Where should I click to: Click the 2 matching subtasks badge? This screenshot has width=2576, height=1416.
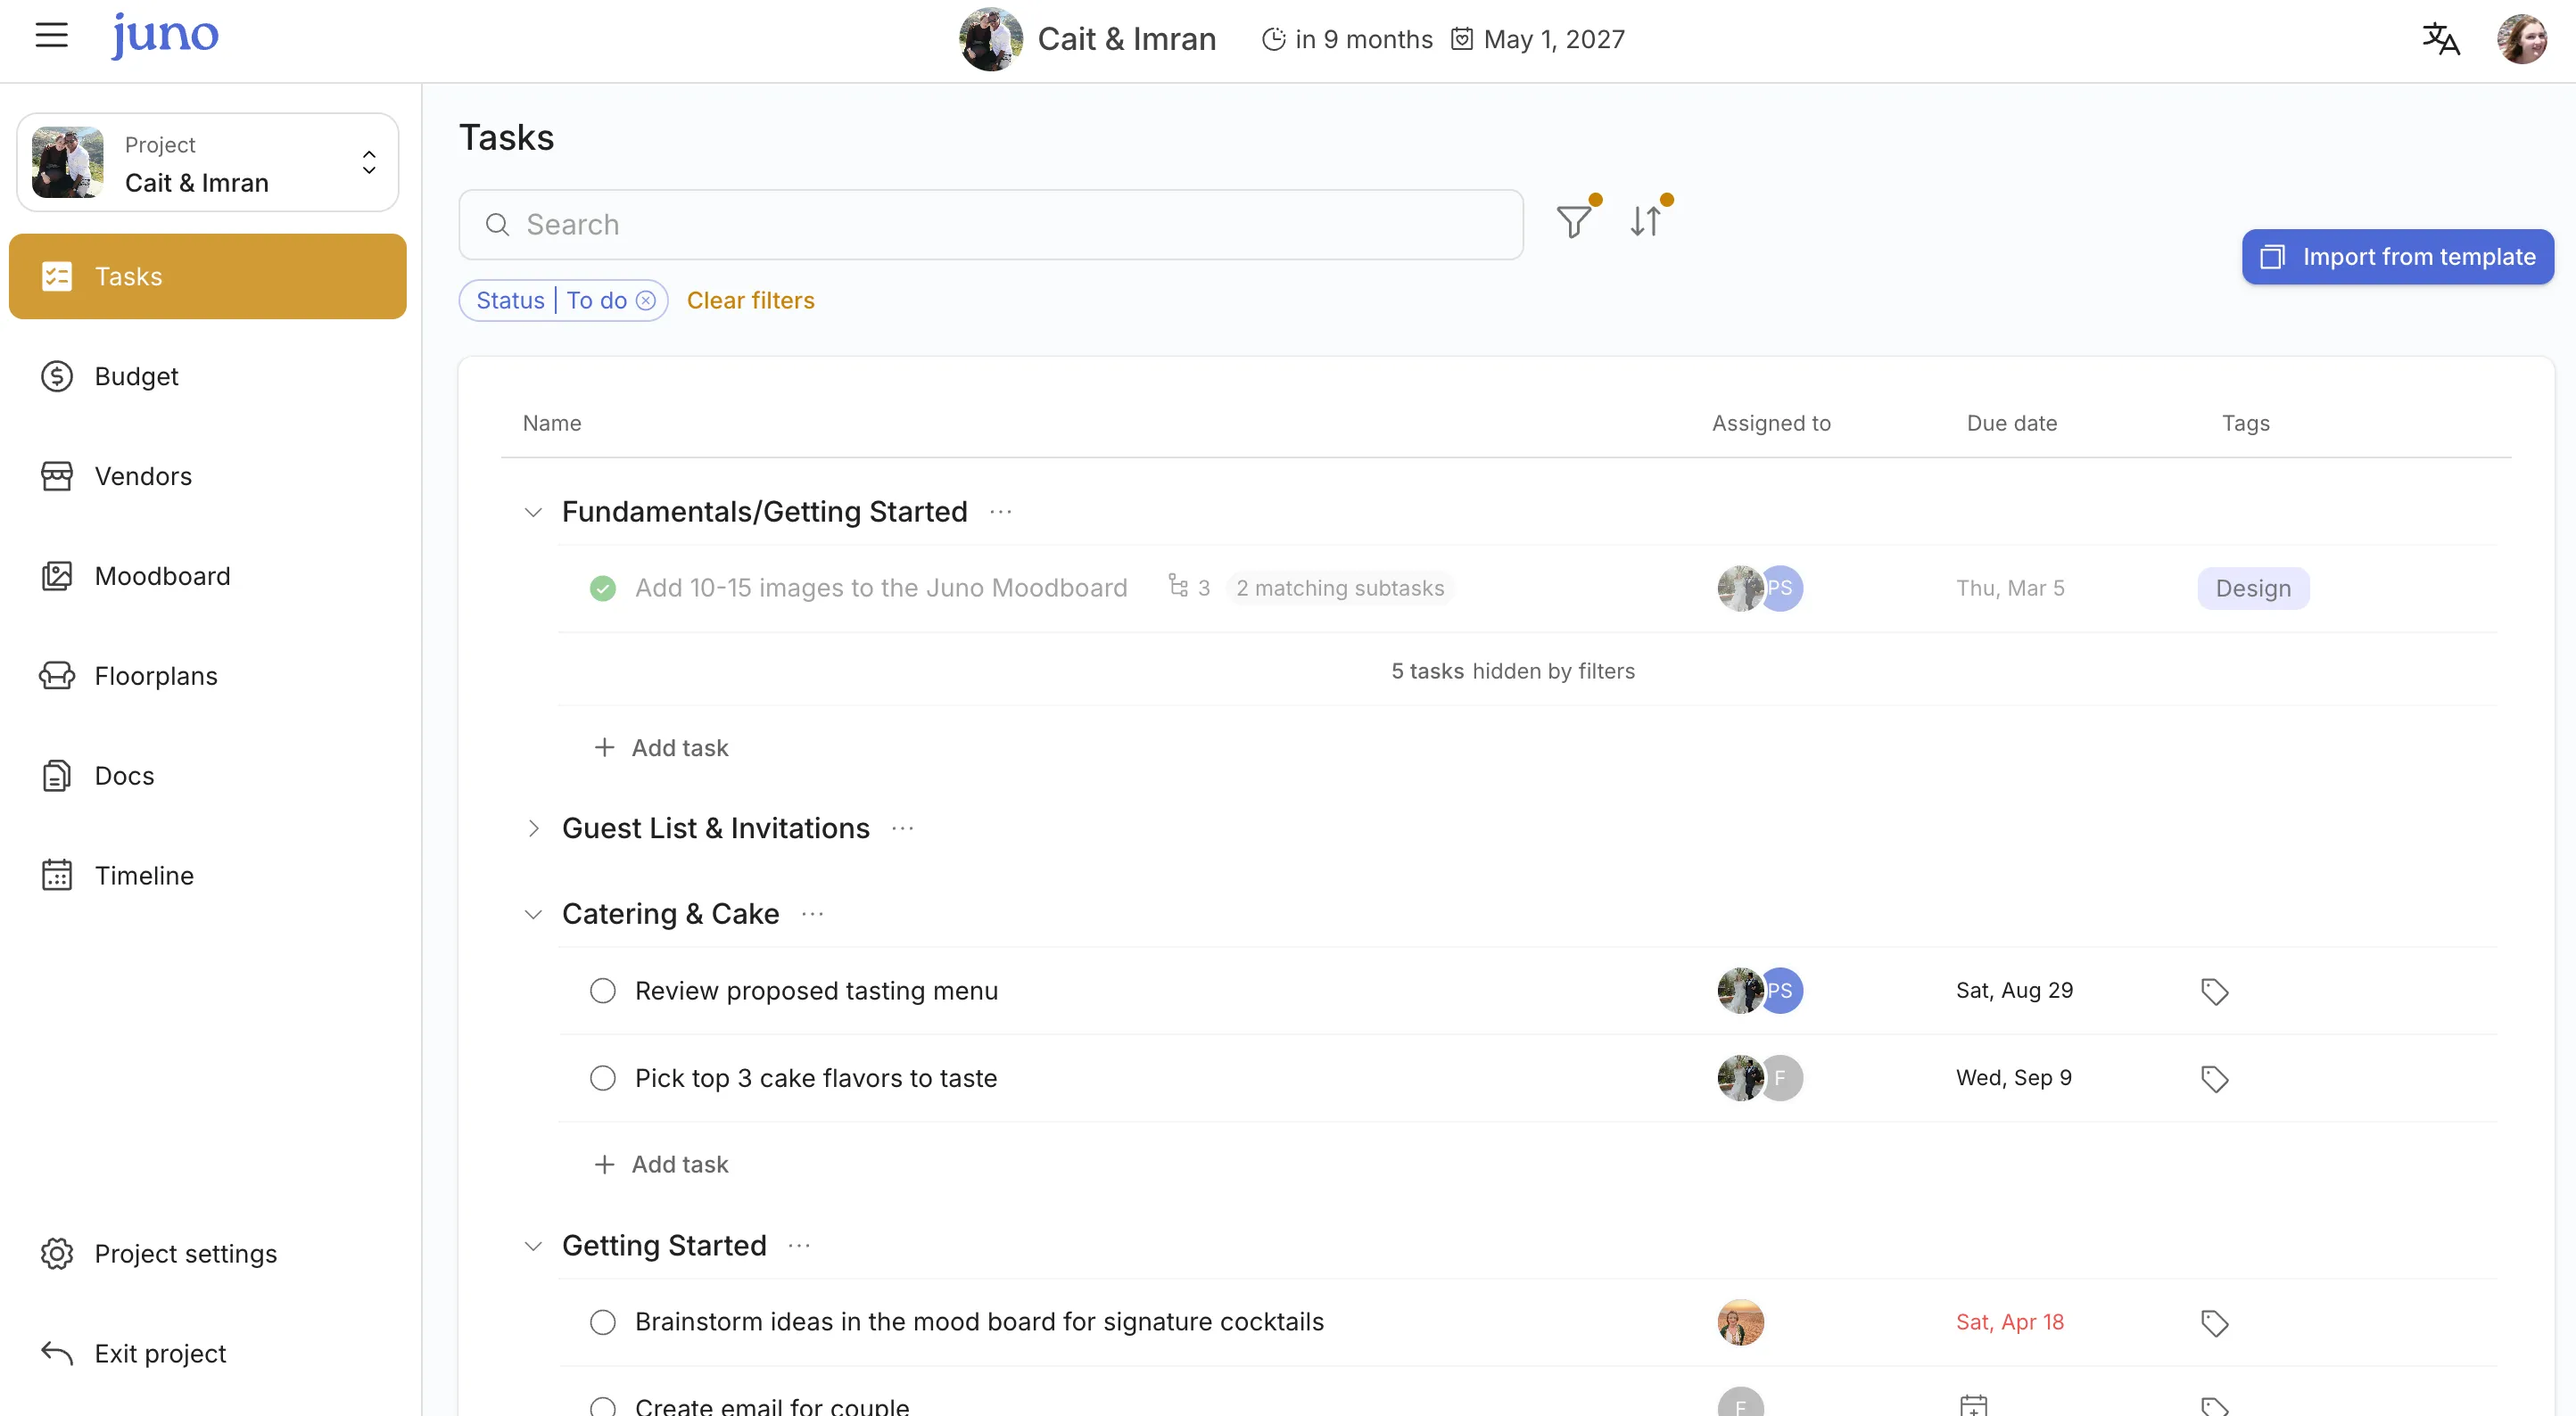tap(1340, 588)
